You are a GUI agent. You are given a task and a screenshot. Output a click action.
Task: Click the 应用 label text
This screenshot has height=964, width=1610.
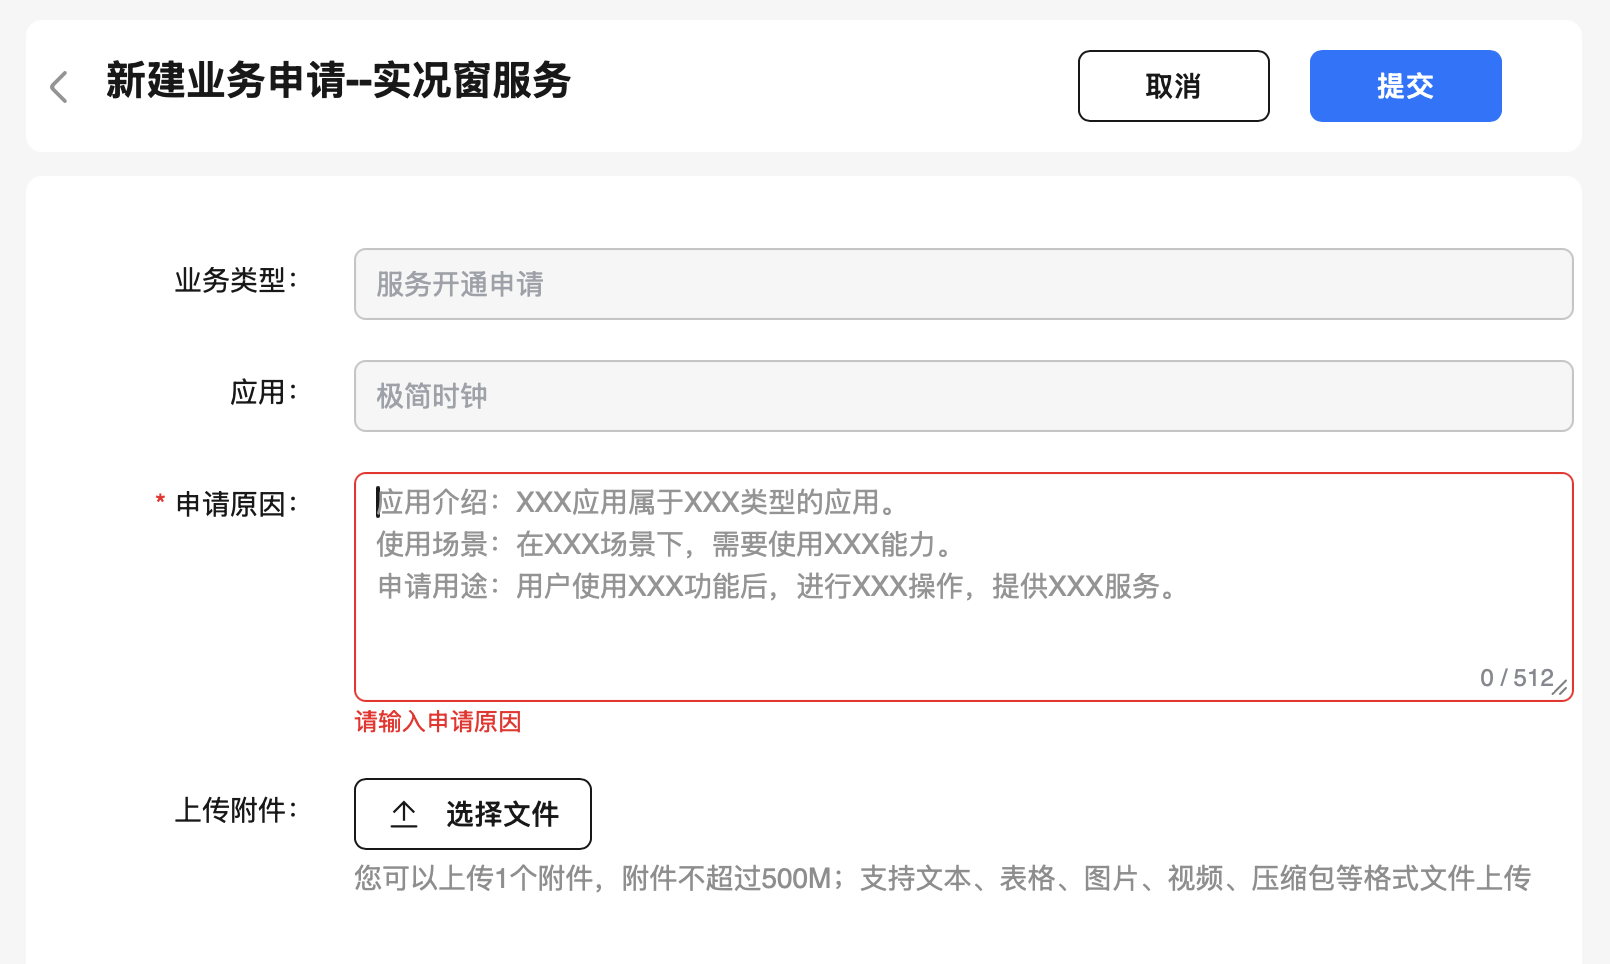[x=262, y=392]
